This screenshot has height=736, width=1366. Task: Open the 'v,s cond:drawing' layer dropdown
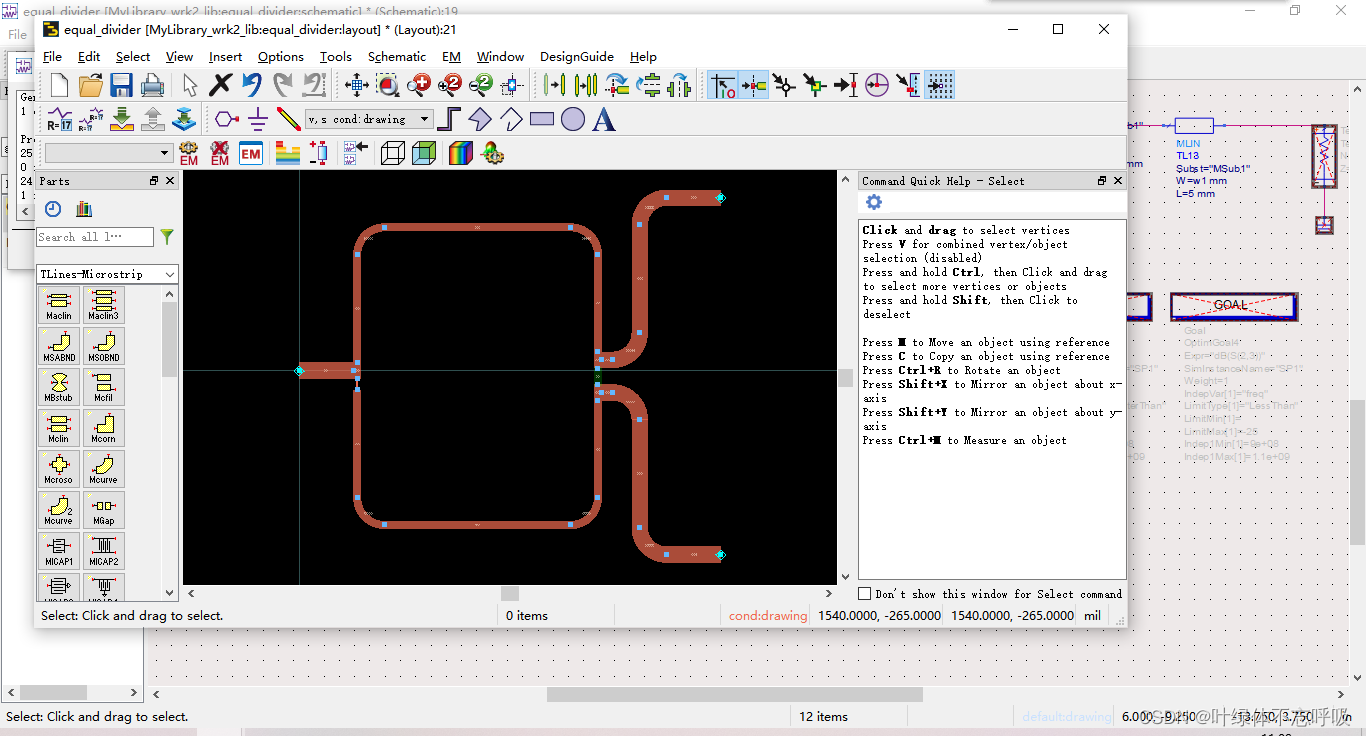[369, 119]
